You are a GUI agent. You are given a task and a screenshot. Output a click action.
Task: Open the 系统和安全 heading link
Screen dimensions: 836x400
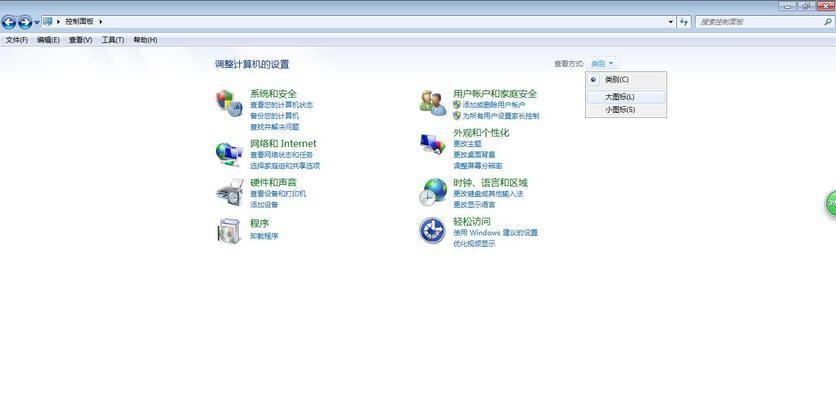pyautogui.click(x=274, y=93)
